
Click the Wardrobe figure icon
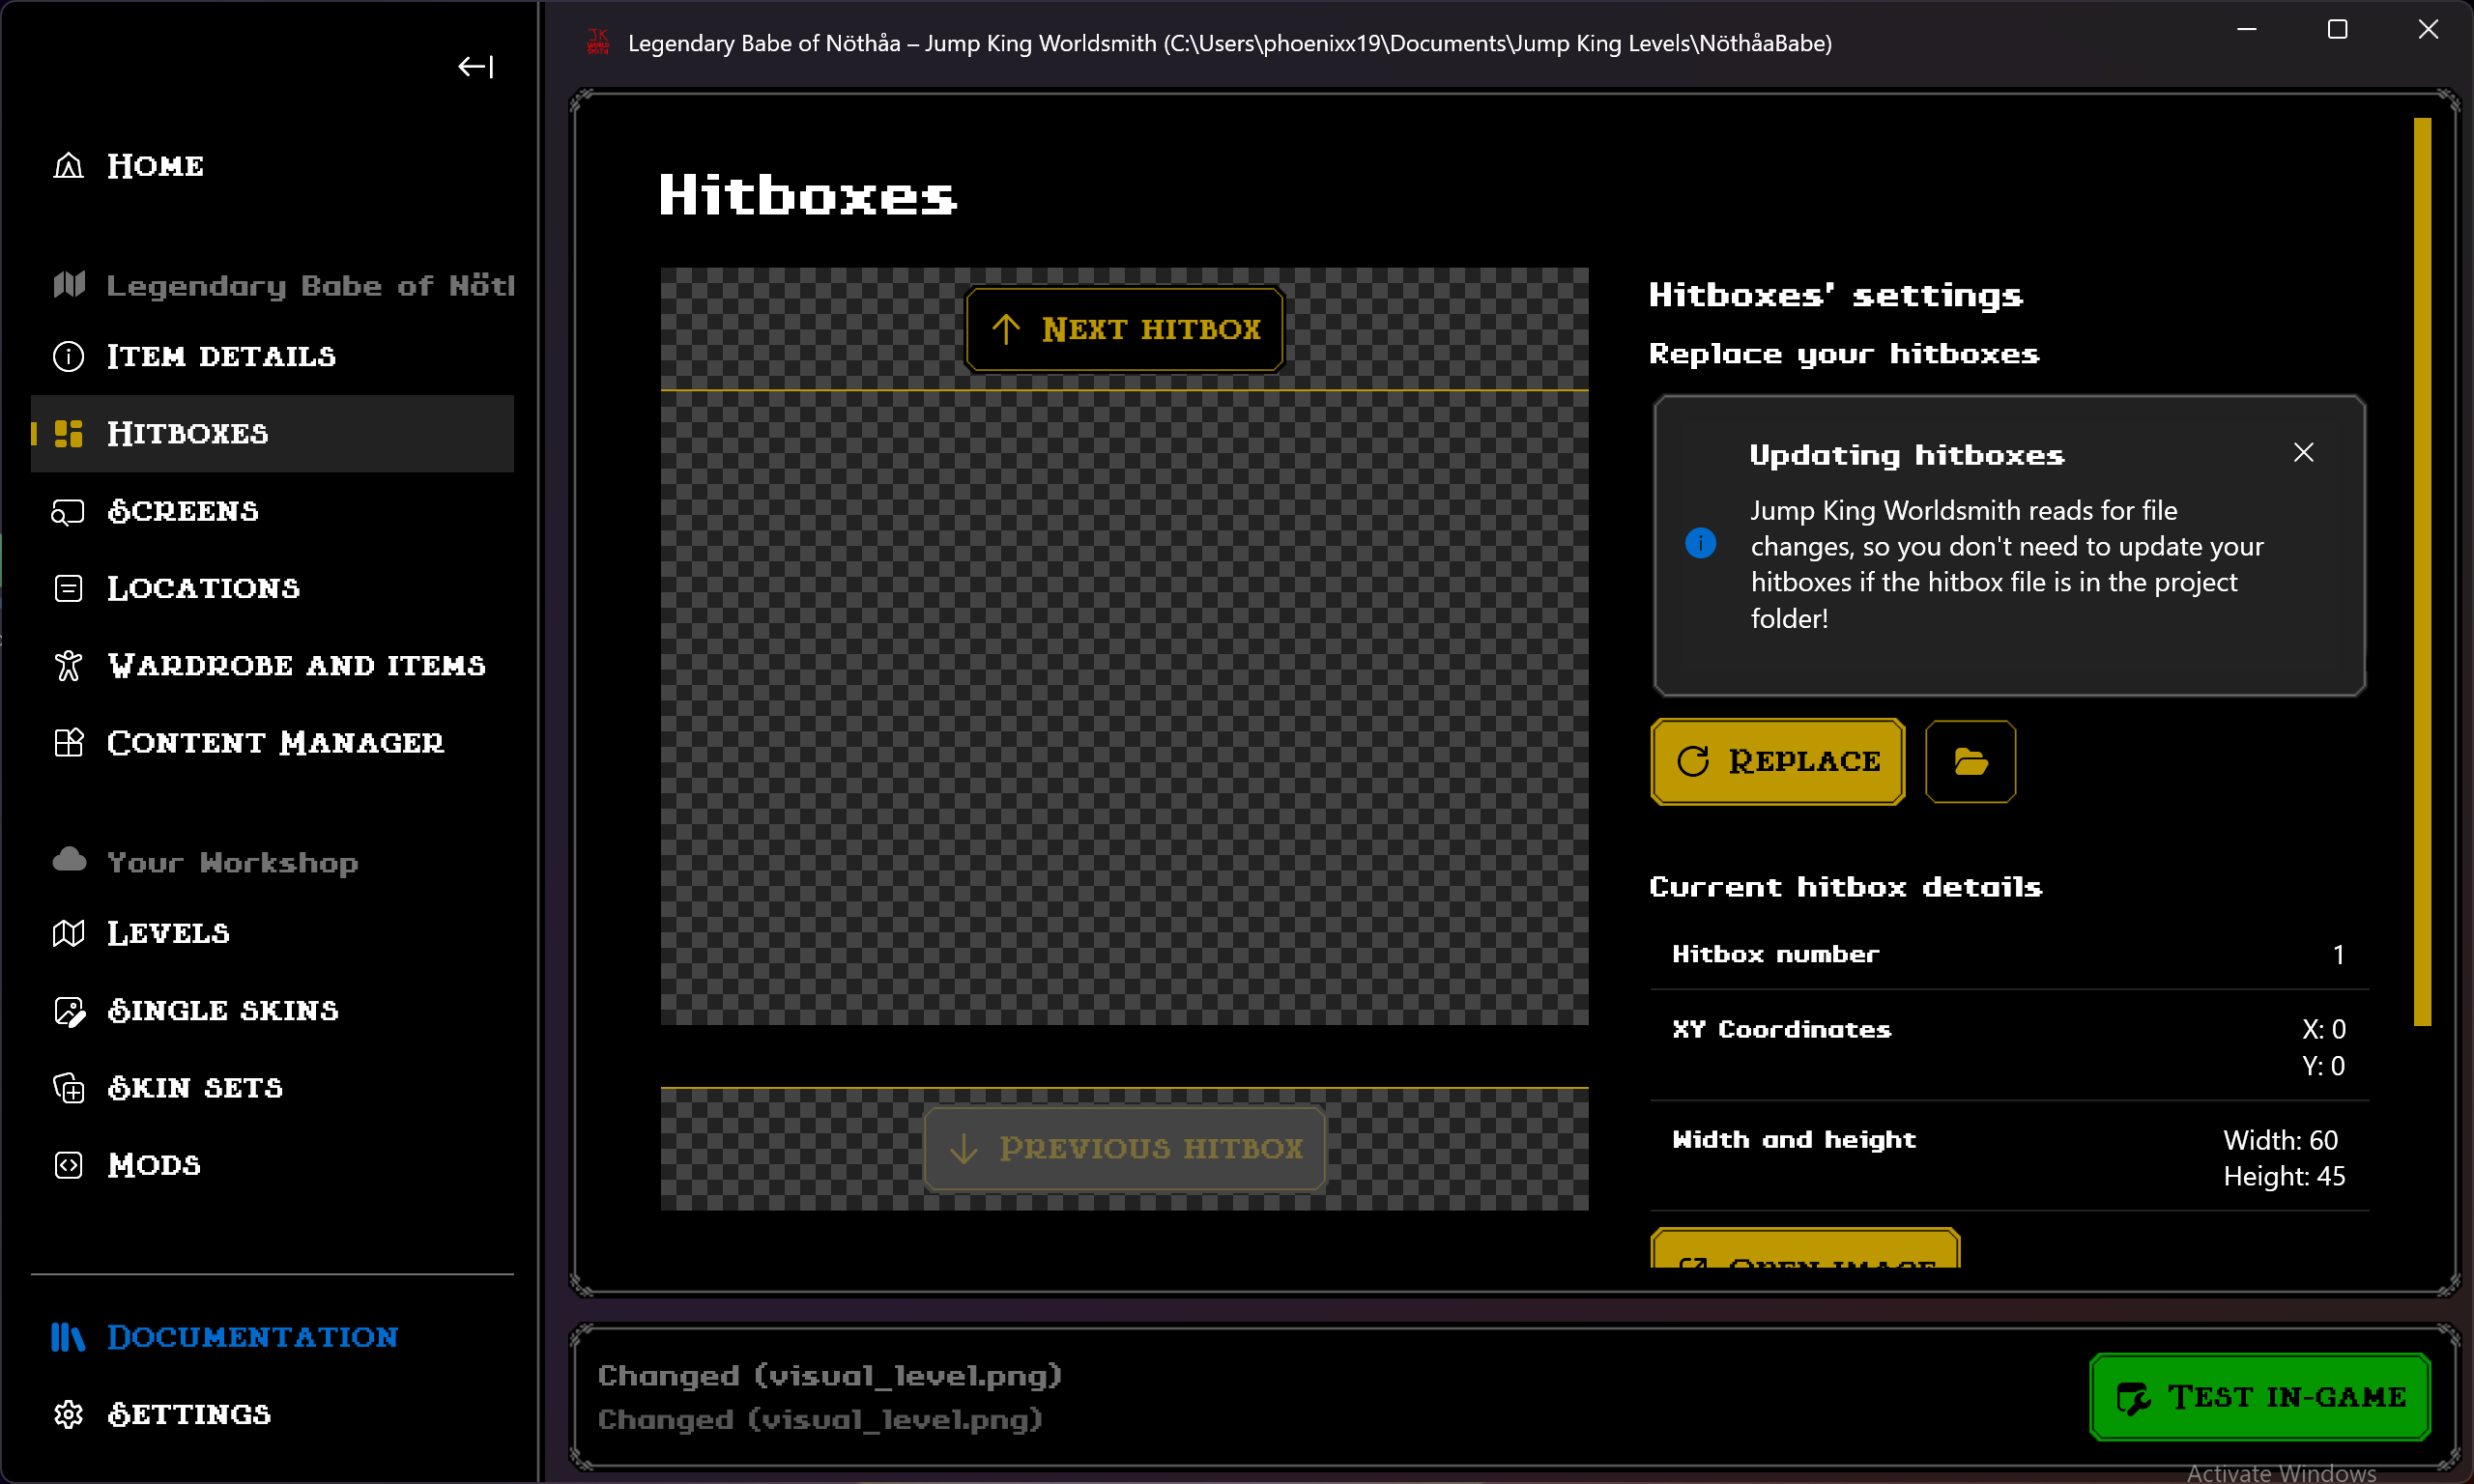pos(68,665)
